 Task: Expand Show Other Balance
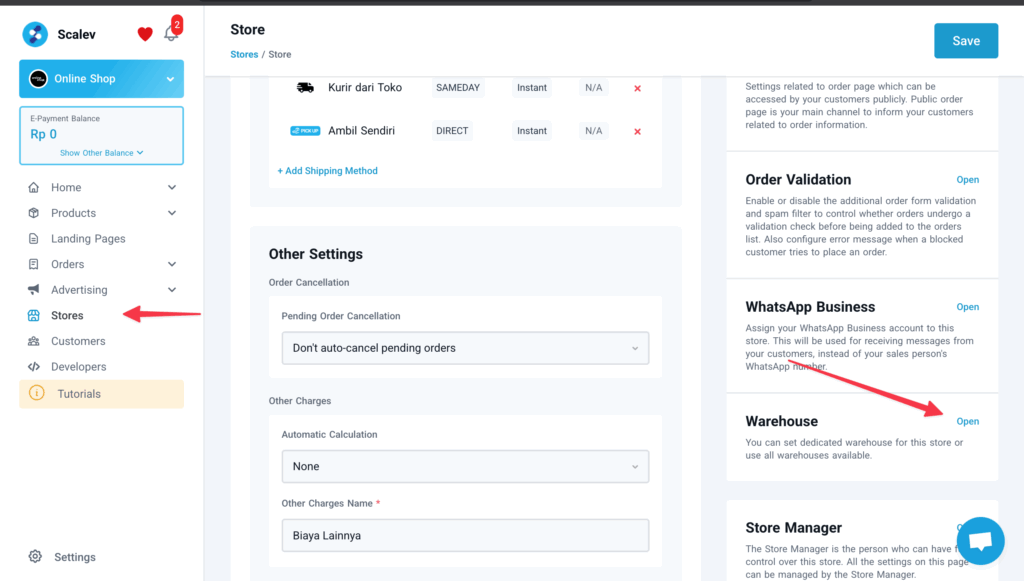tap(101, 153)
